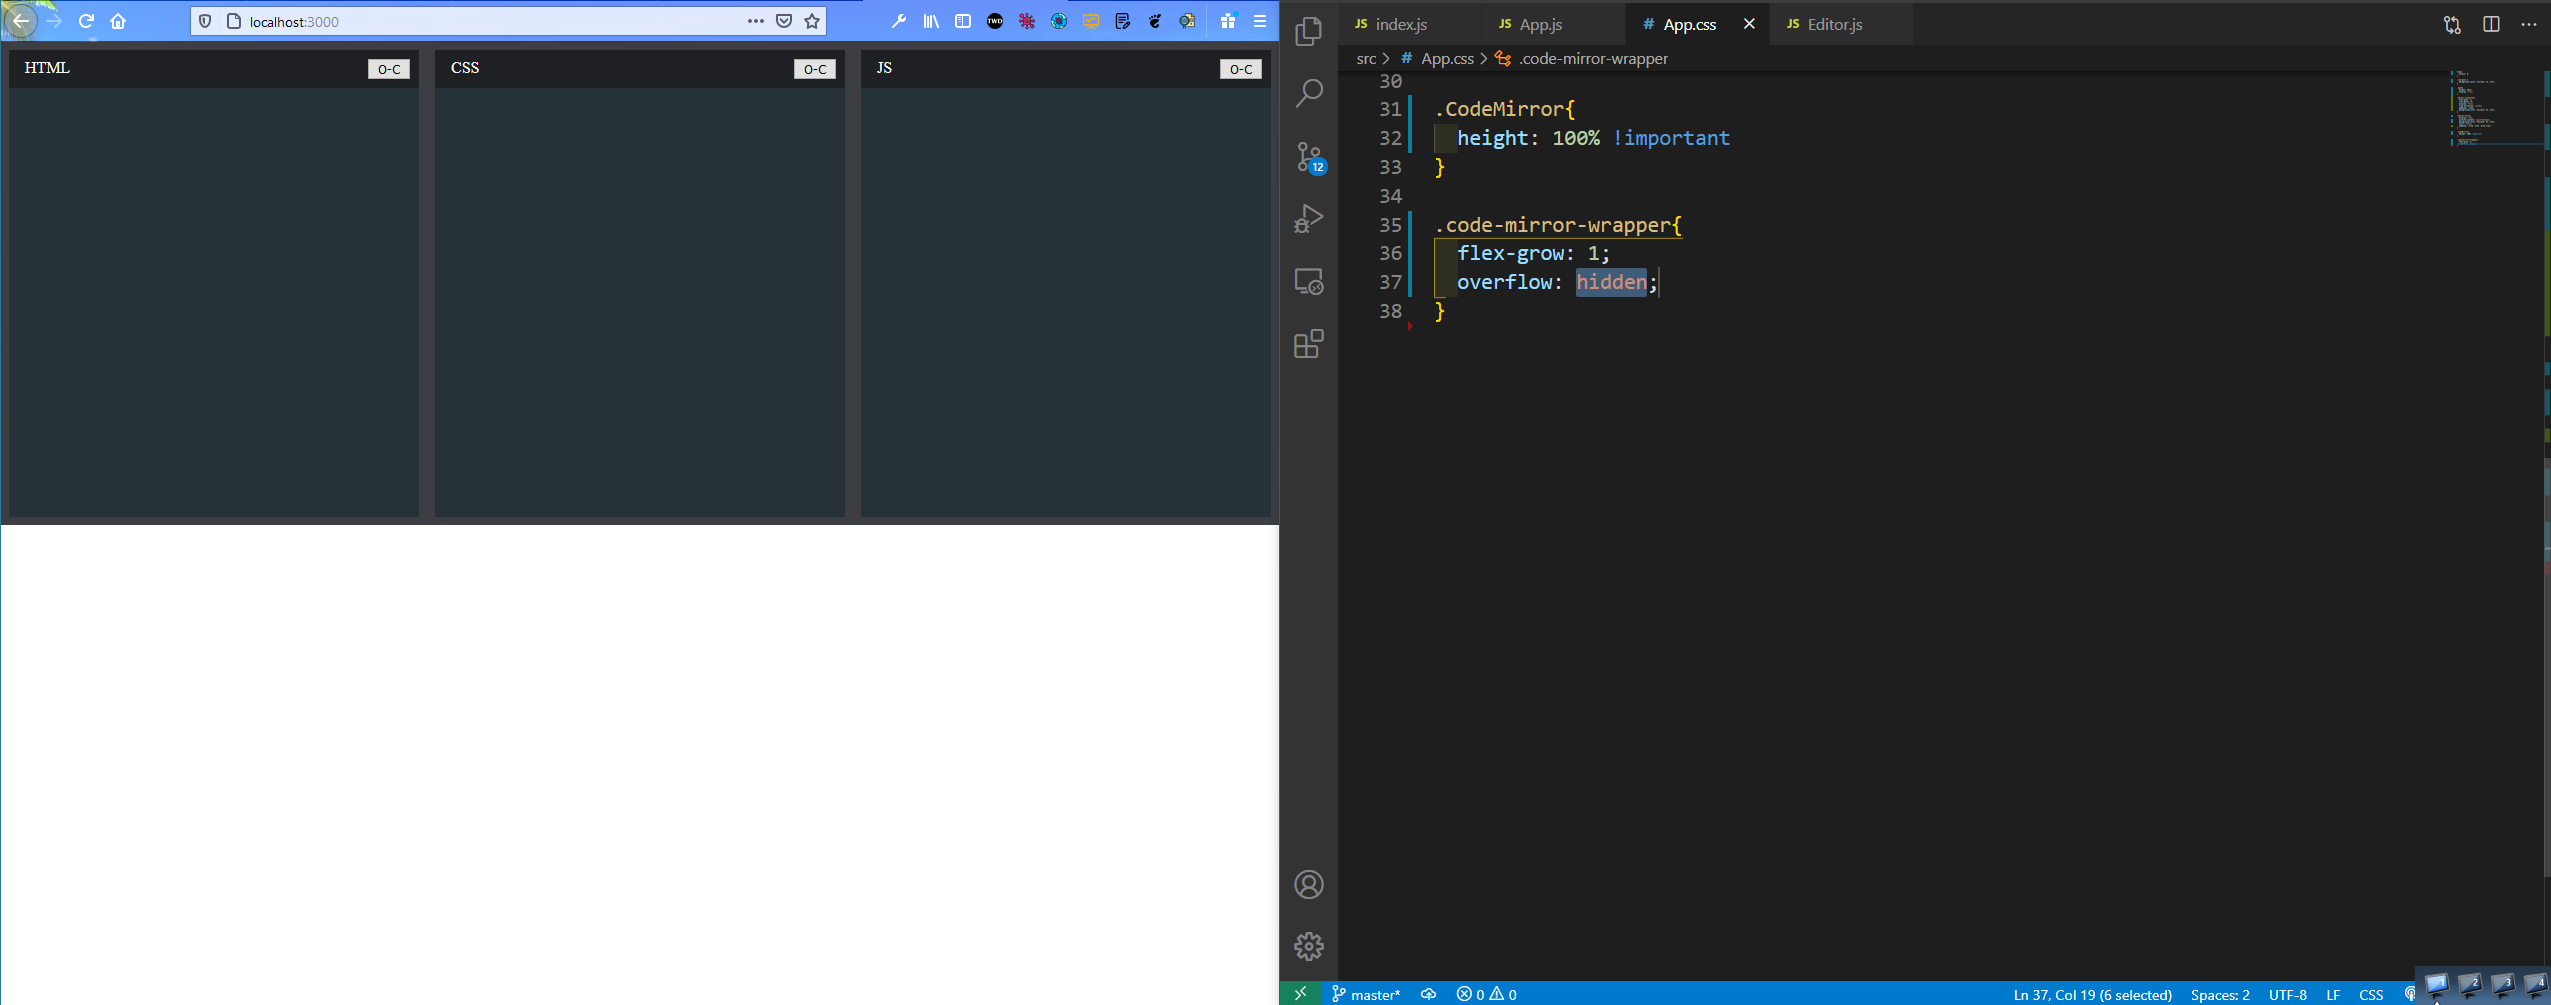2551x1005 pixels.
Task: Click the notes-with-pencil extension icon
Action: tap(1123, 21)
